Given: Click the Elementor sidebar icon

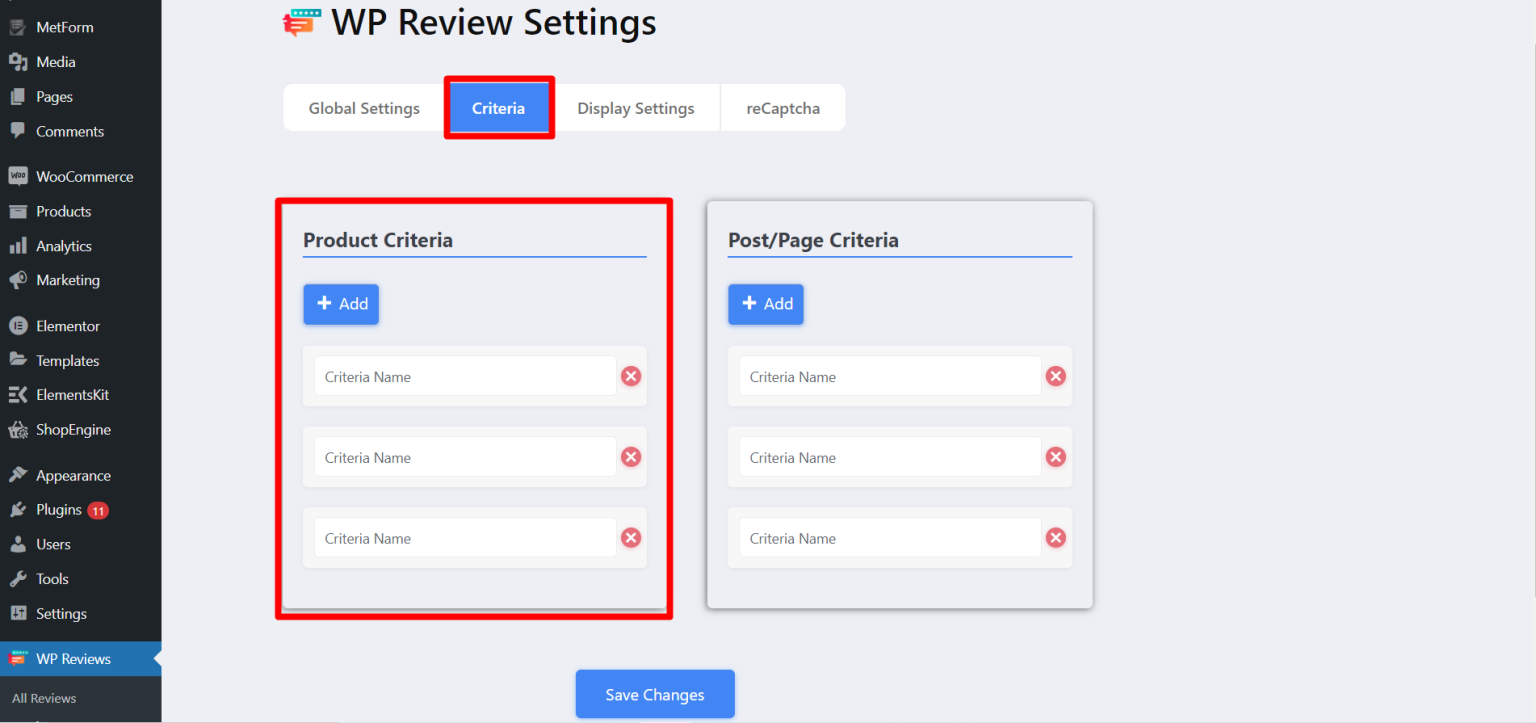Looking at the screenshot, I should click(20, 326).
